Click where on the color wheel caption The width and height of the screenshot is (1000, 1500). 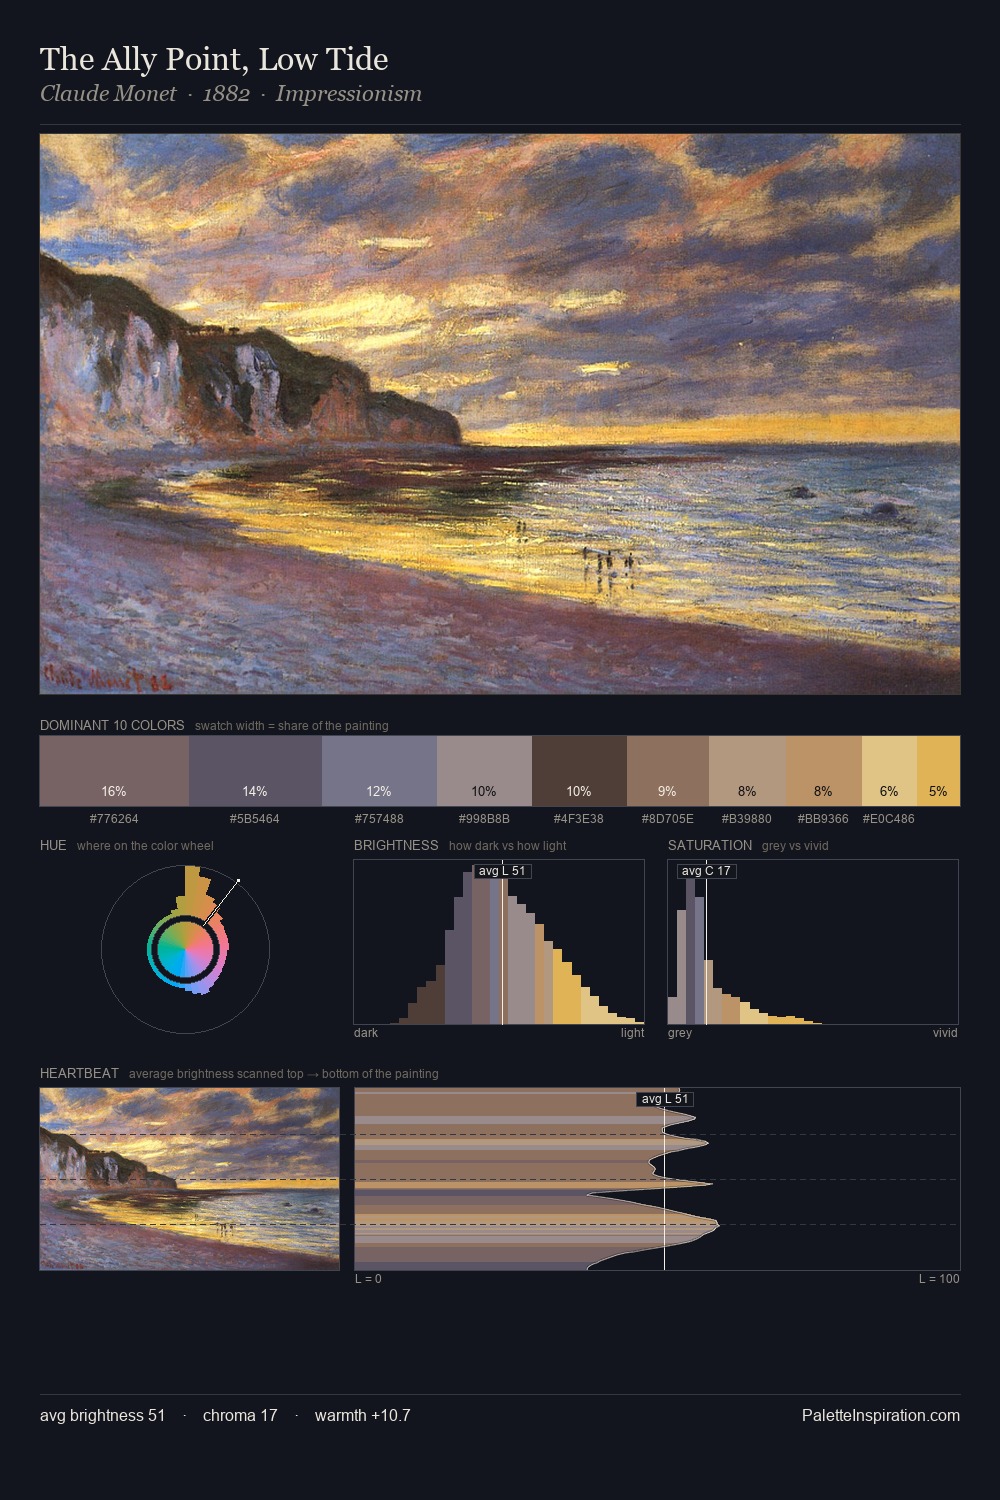click(145, 846)
